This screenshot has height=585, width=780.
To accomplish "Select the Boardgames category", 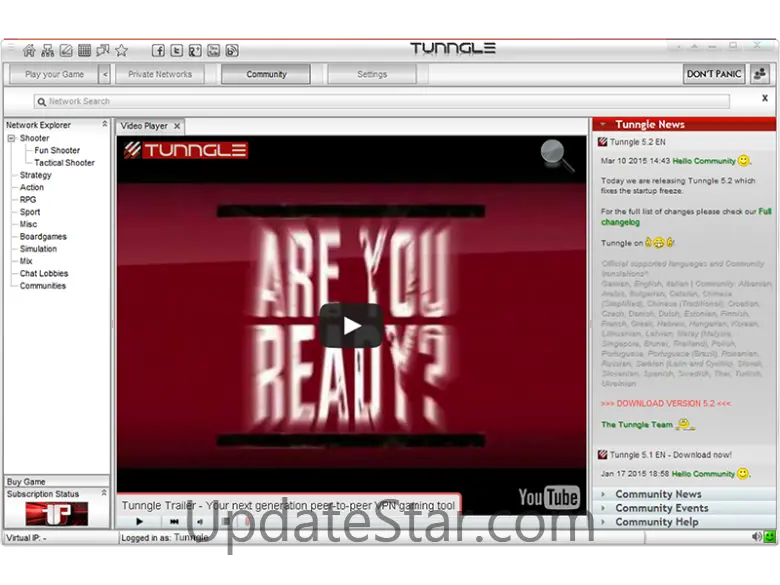I will point(43,237).
